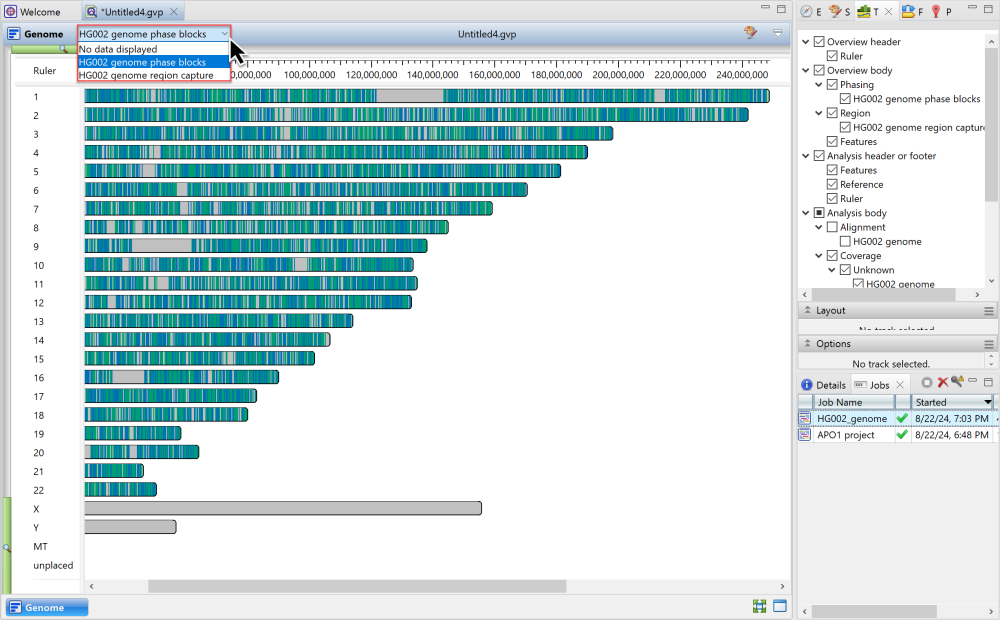Close the Untitled4.gvp editor tab
The image size is (1000, 620).
173,11
